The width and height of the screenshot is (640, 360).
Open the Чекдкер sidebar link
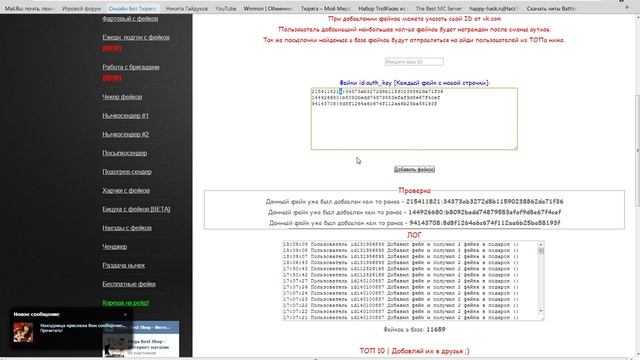point(114,247)
